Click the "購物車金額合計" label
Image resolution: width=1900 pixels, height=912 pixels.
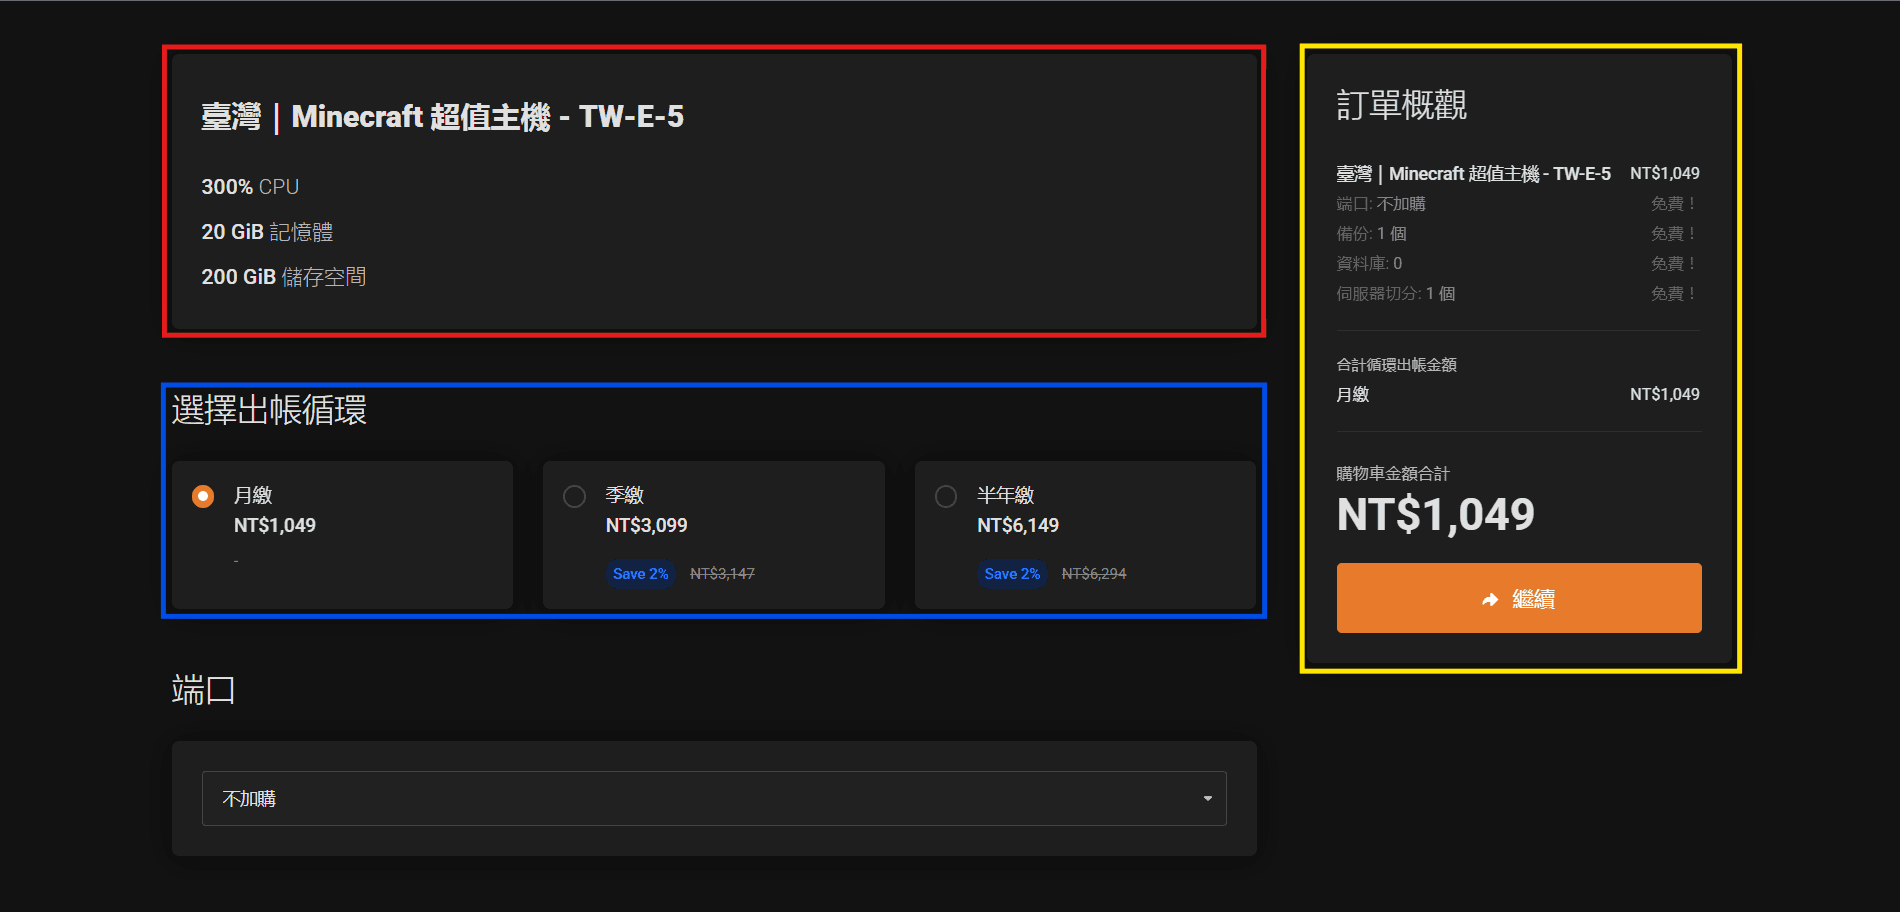tap(1393, 474)
